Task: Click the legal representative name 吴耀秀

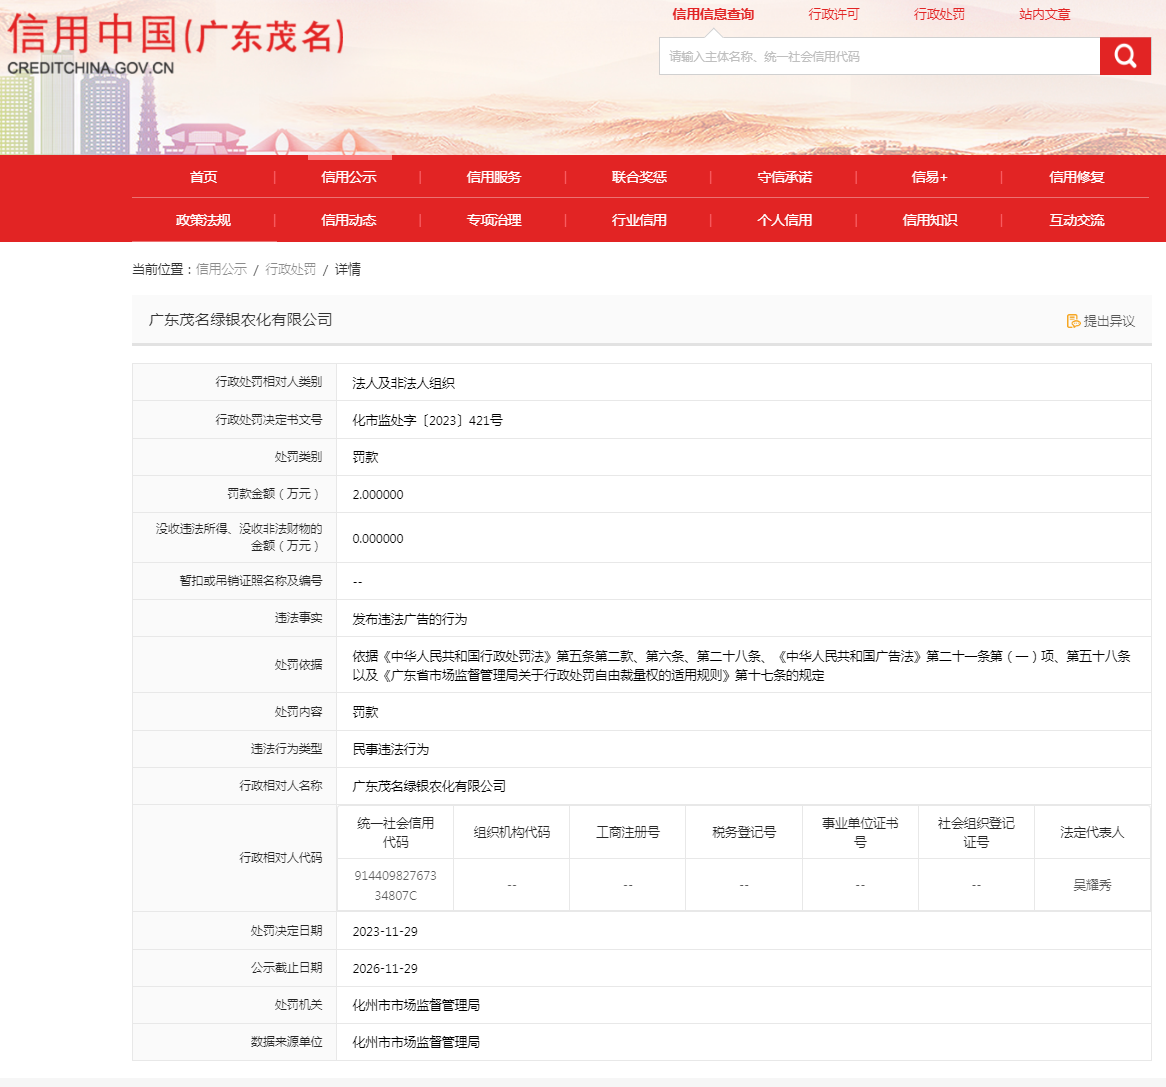Action: click(x=1092, y=885)
